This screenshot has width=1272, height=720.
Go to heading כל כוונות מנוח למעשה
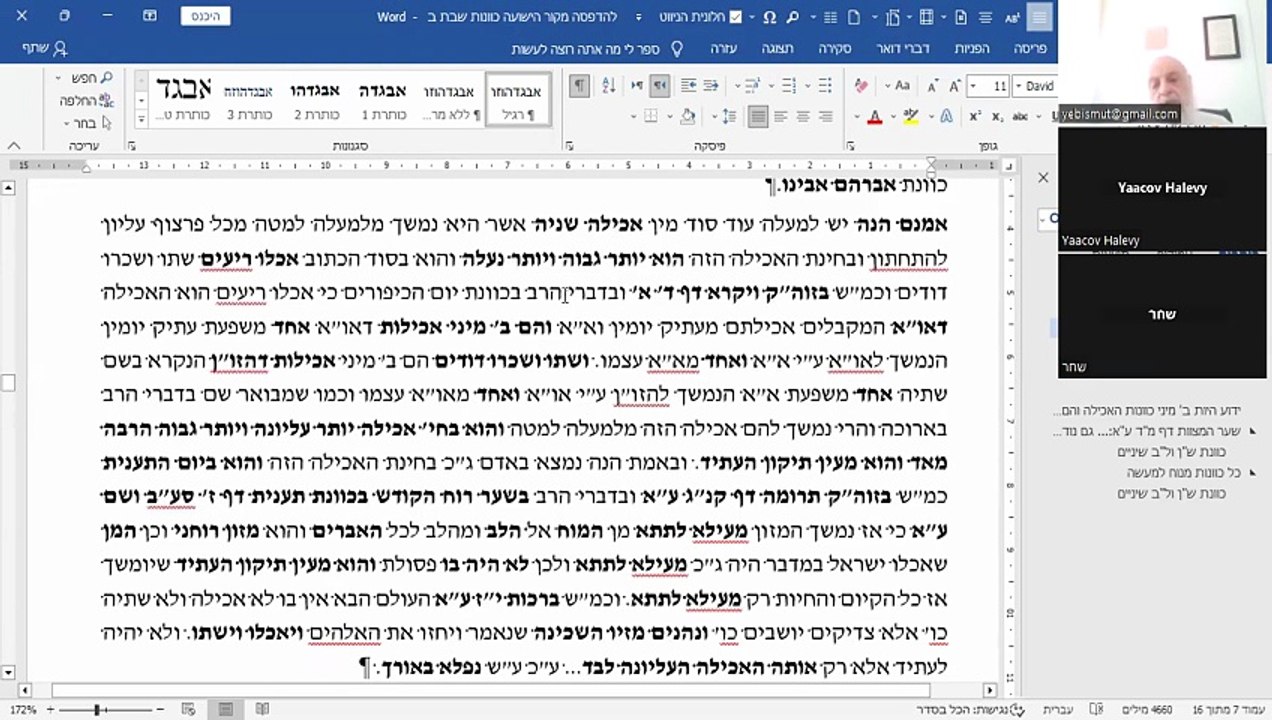coord(1183,472)
